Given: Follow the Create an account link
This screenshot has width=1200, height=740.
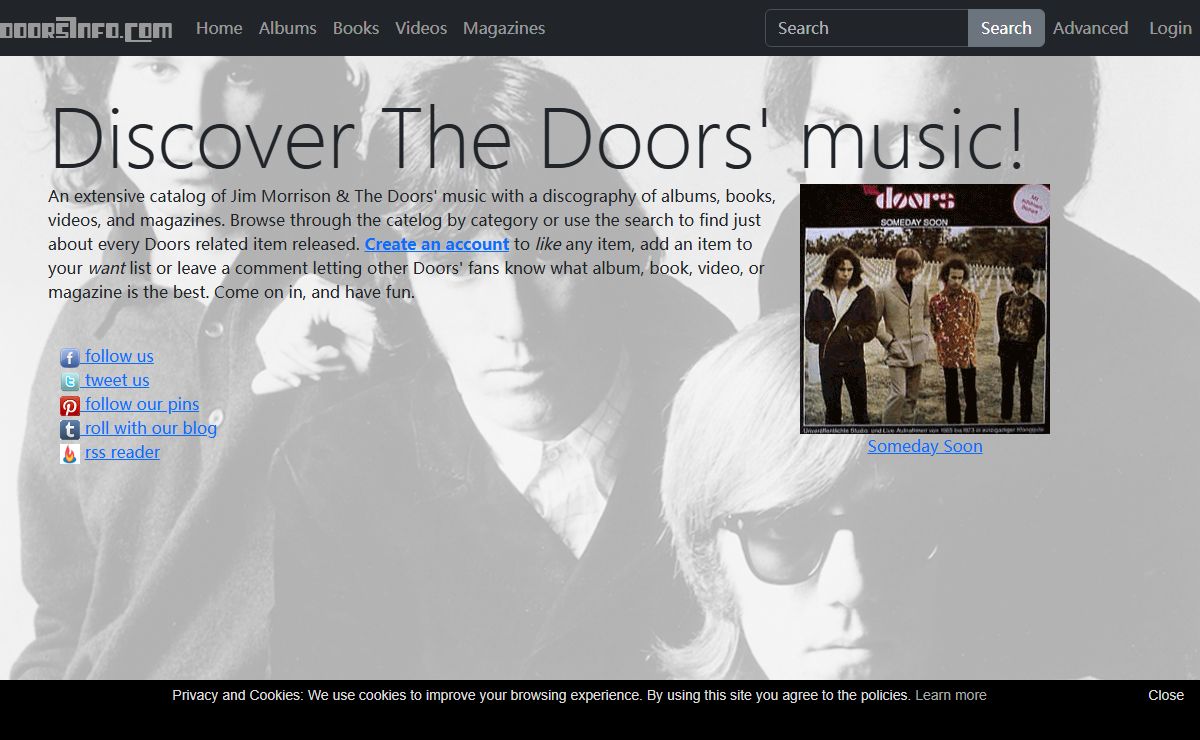Looking at the screenshot, I should click(437, 244).
